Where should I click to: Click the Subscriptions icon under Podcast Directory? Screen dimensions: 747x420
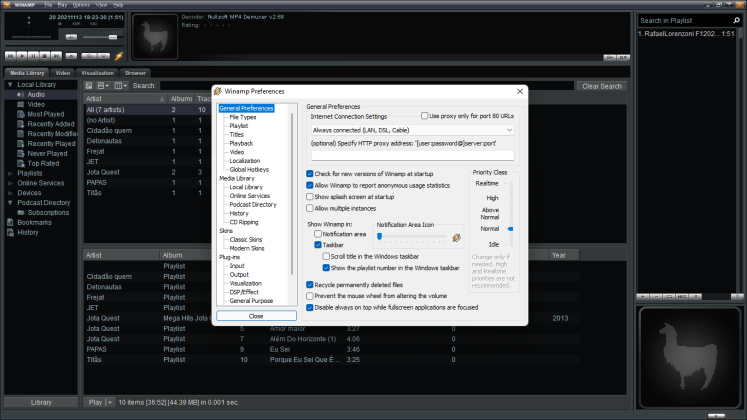pyautogui.click(x=20, y=212)
